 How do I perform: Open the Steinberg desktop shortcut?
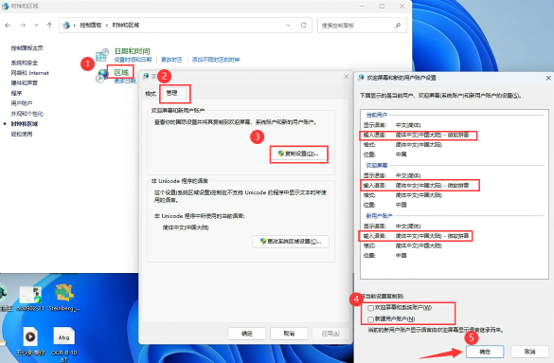(x=64, y=298)
